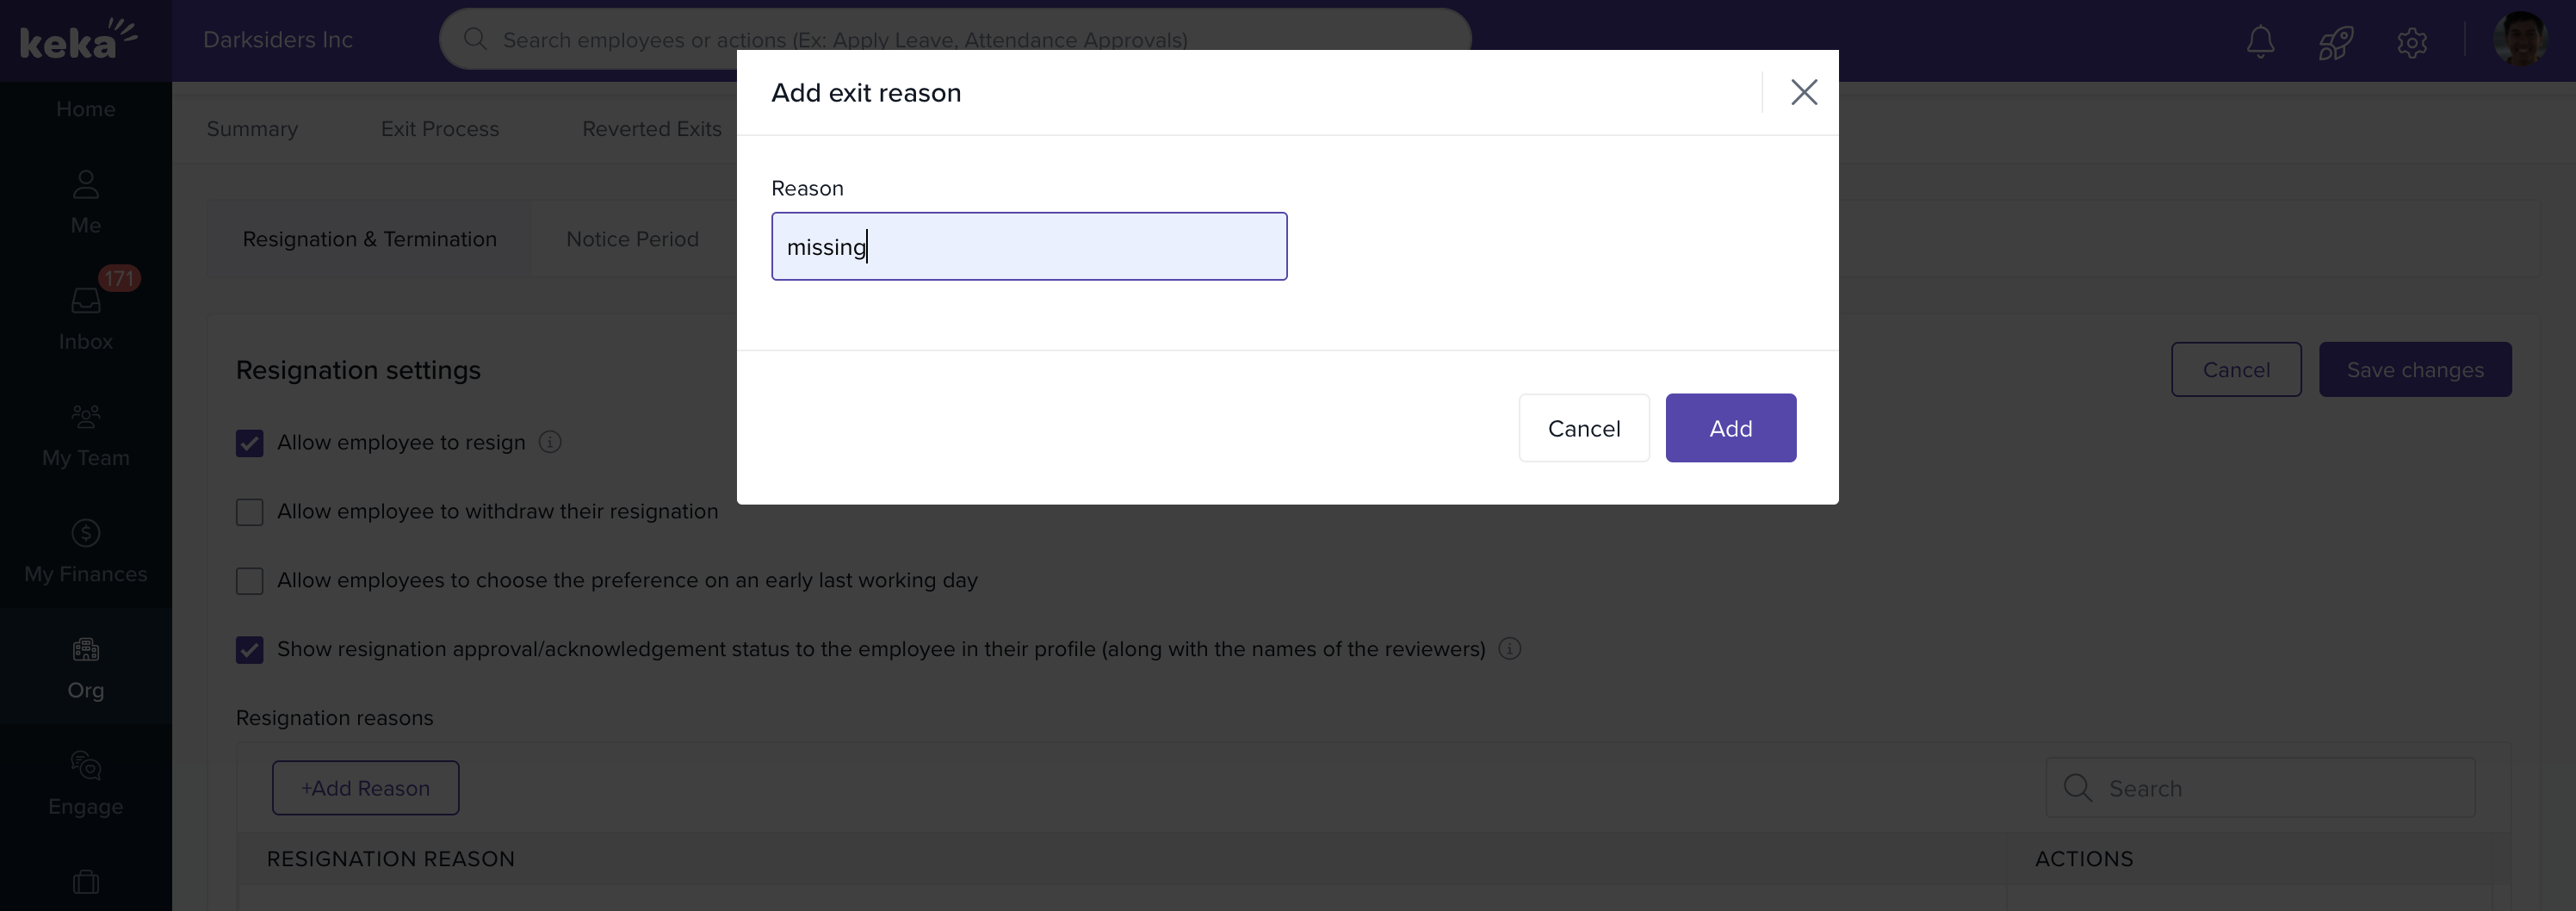Image resolution: width=2576 pixels, height=911 pixels.
Task: Open My Finances in sidebar
Action: [x=86, y=550]
